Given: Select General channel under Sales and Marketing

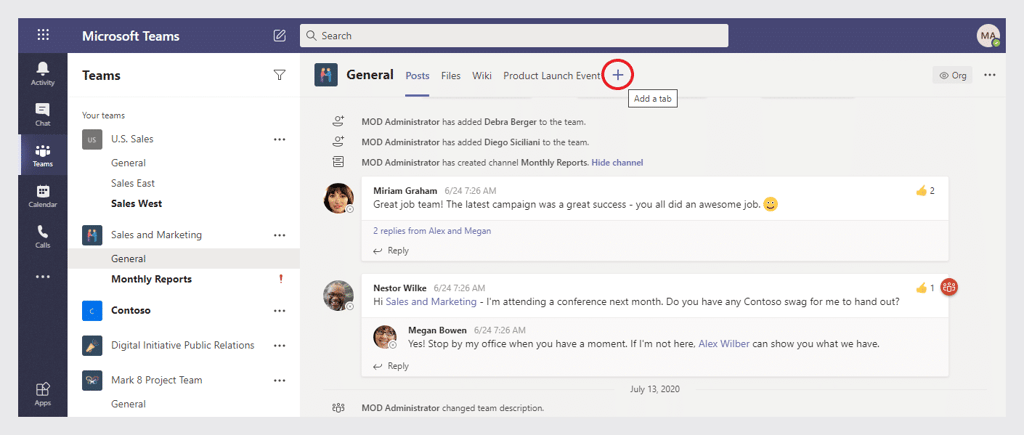Looking at the screenshot, I should click(184, 259).
